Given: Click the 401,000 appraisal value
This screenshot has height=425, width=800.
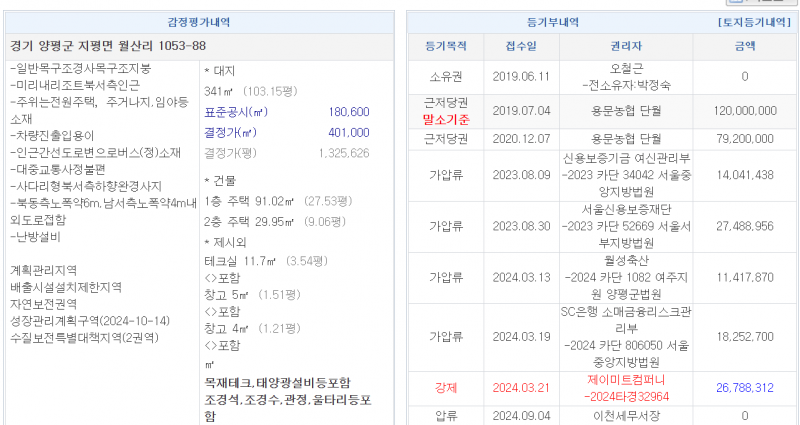Looking at the screenshot, I should [348, 132].
